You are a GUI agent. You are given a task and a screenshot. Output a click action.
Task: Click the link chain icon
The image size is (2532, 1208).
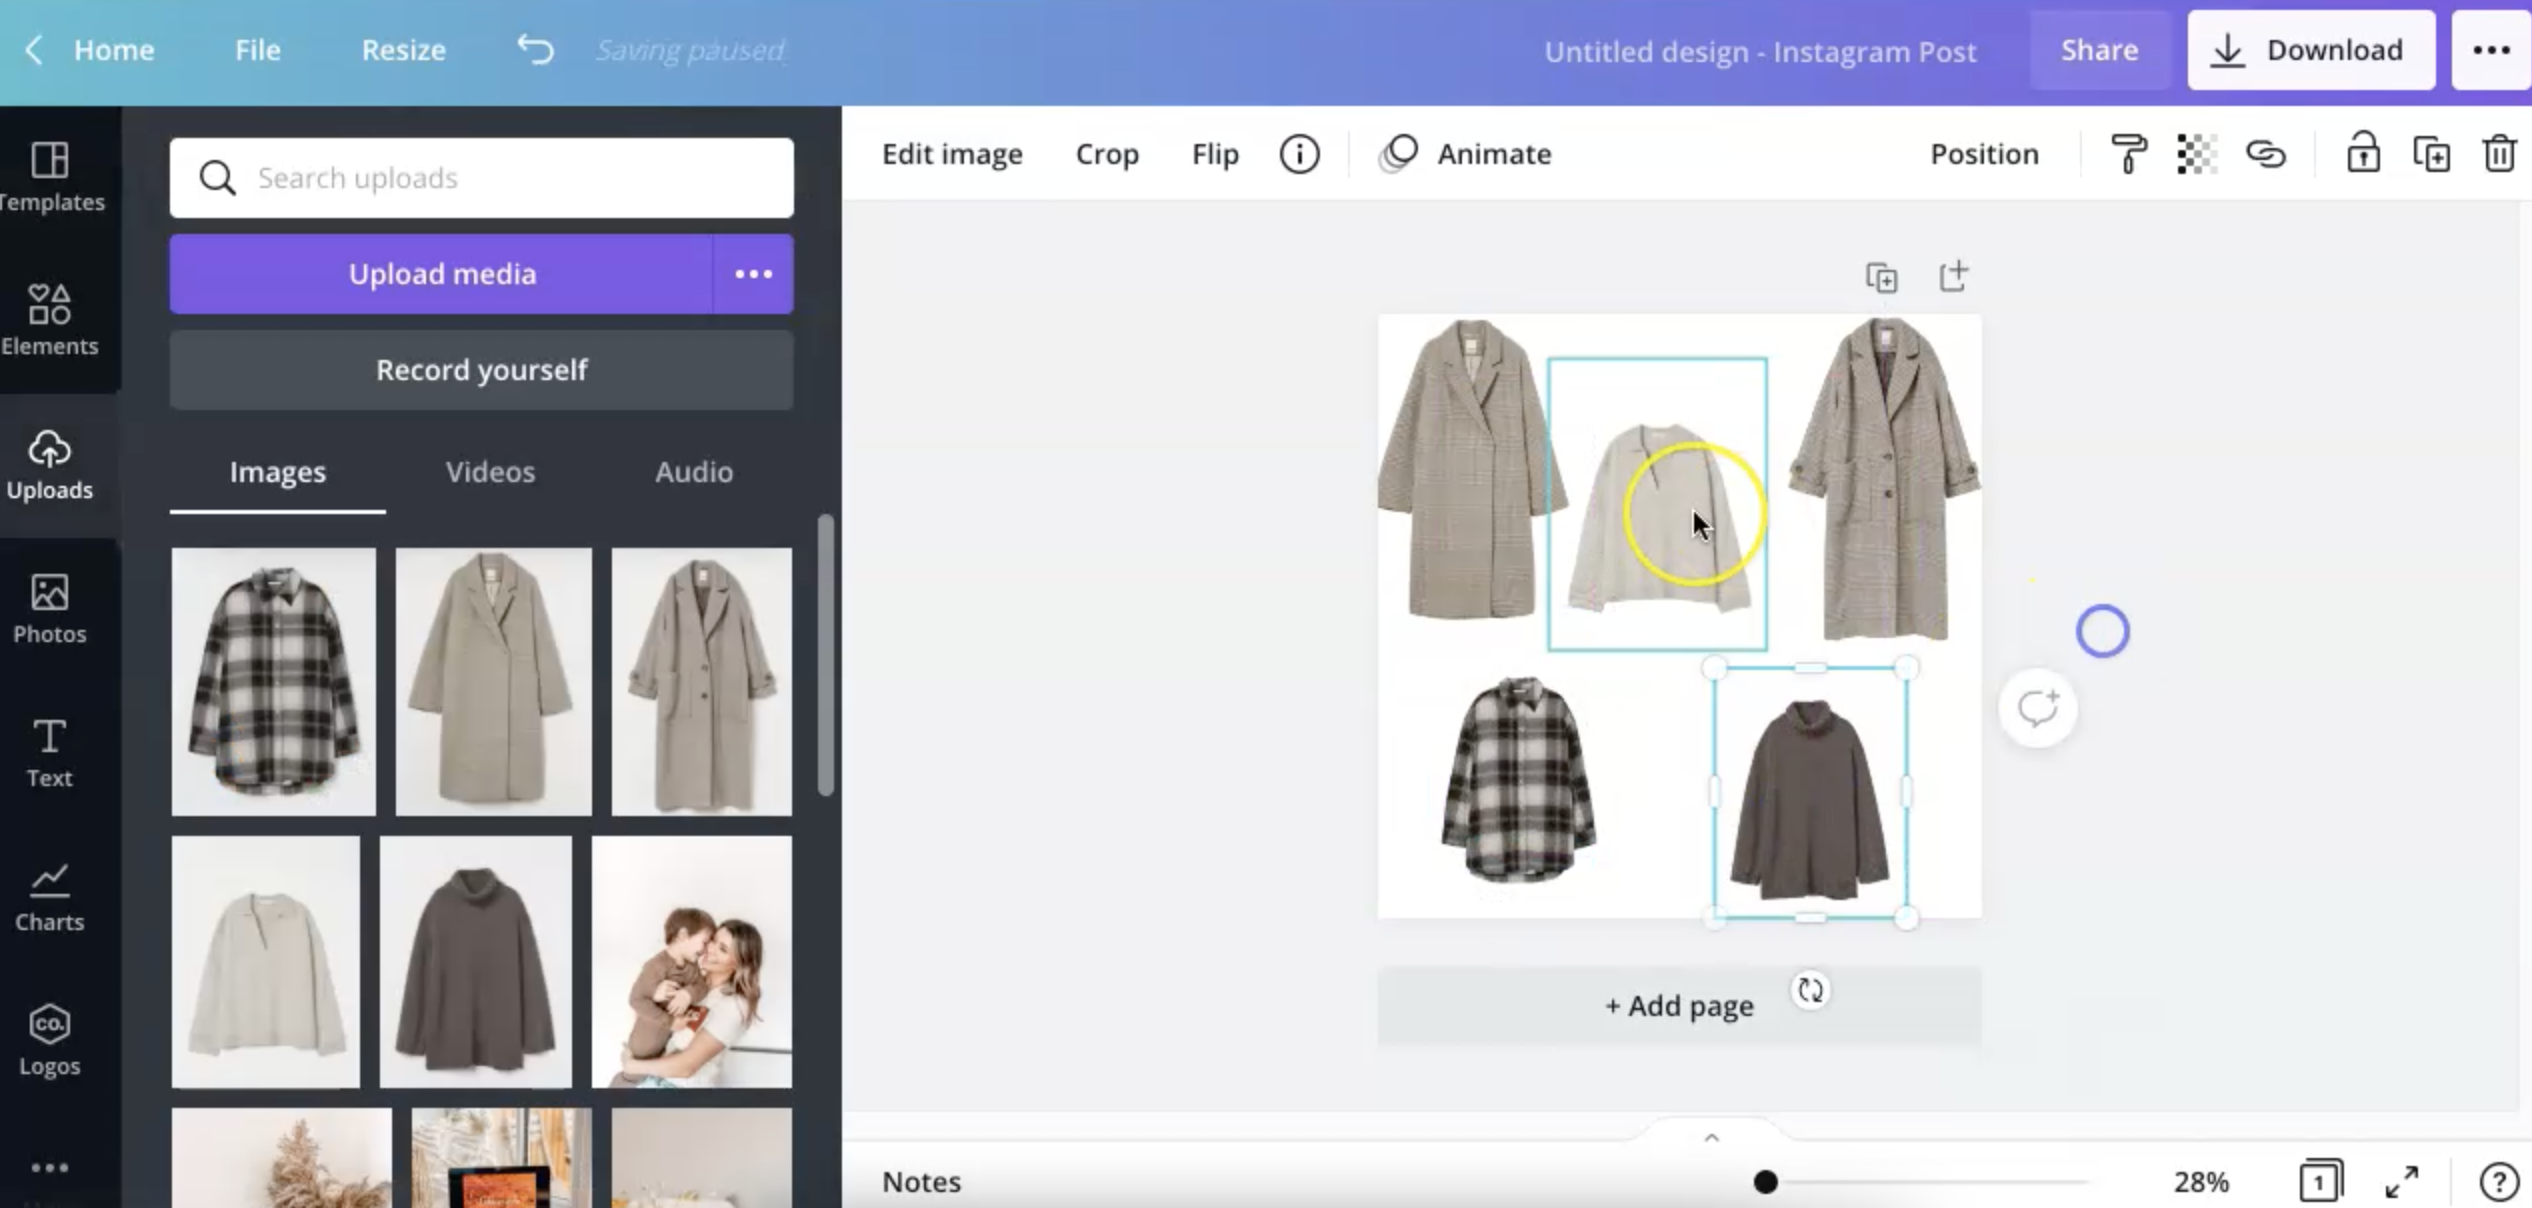point(2265,154)
